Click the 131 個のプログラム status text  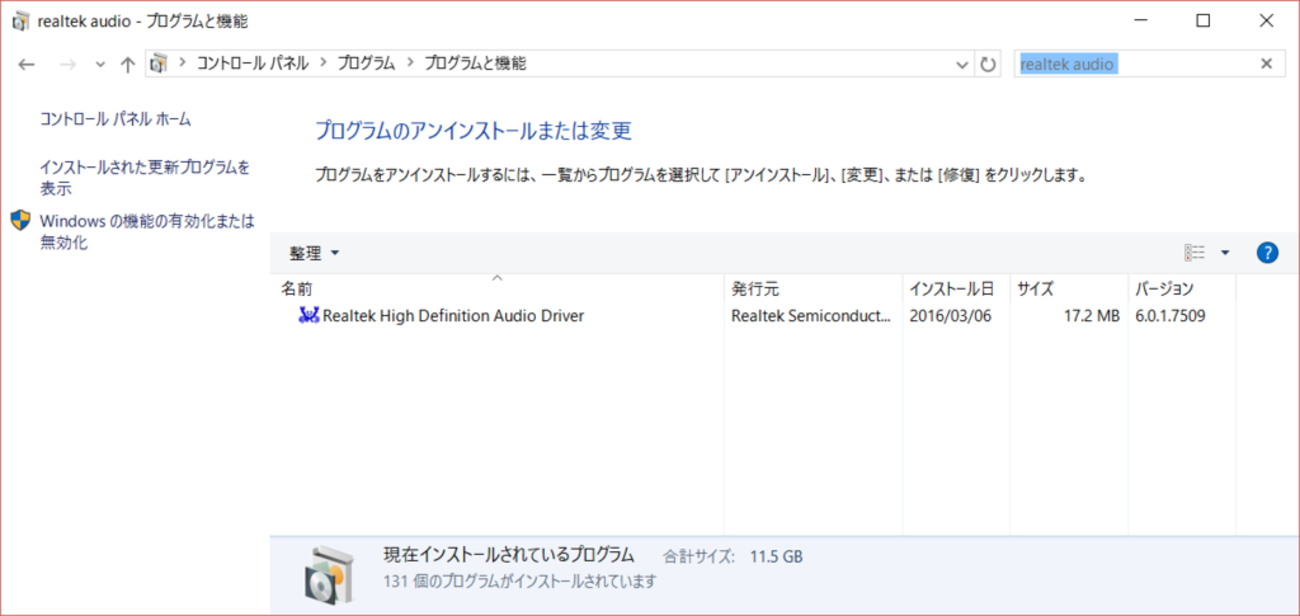[520, 581]
